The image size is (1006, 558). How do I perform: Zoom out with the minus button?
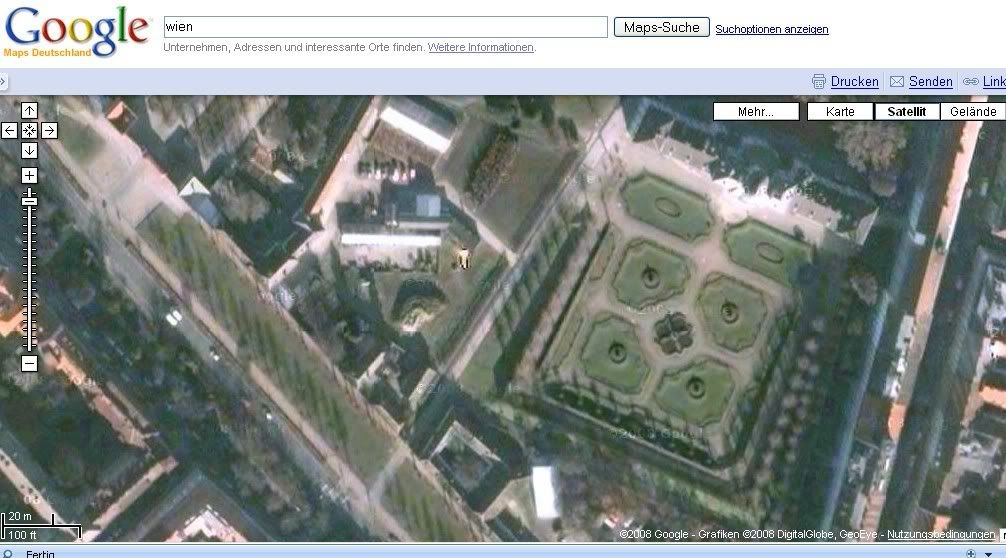[30, 364]
